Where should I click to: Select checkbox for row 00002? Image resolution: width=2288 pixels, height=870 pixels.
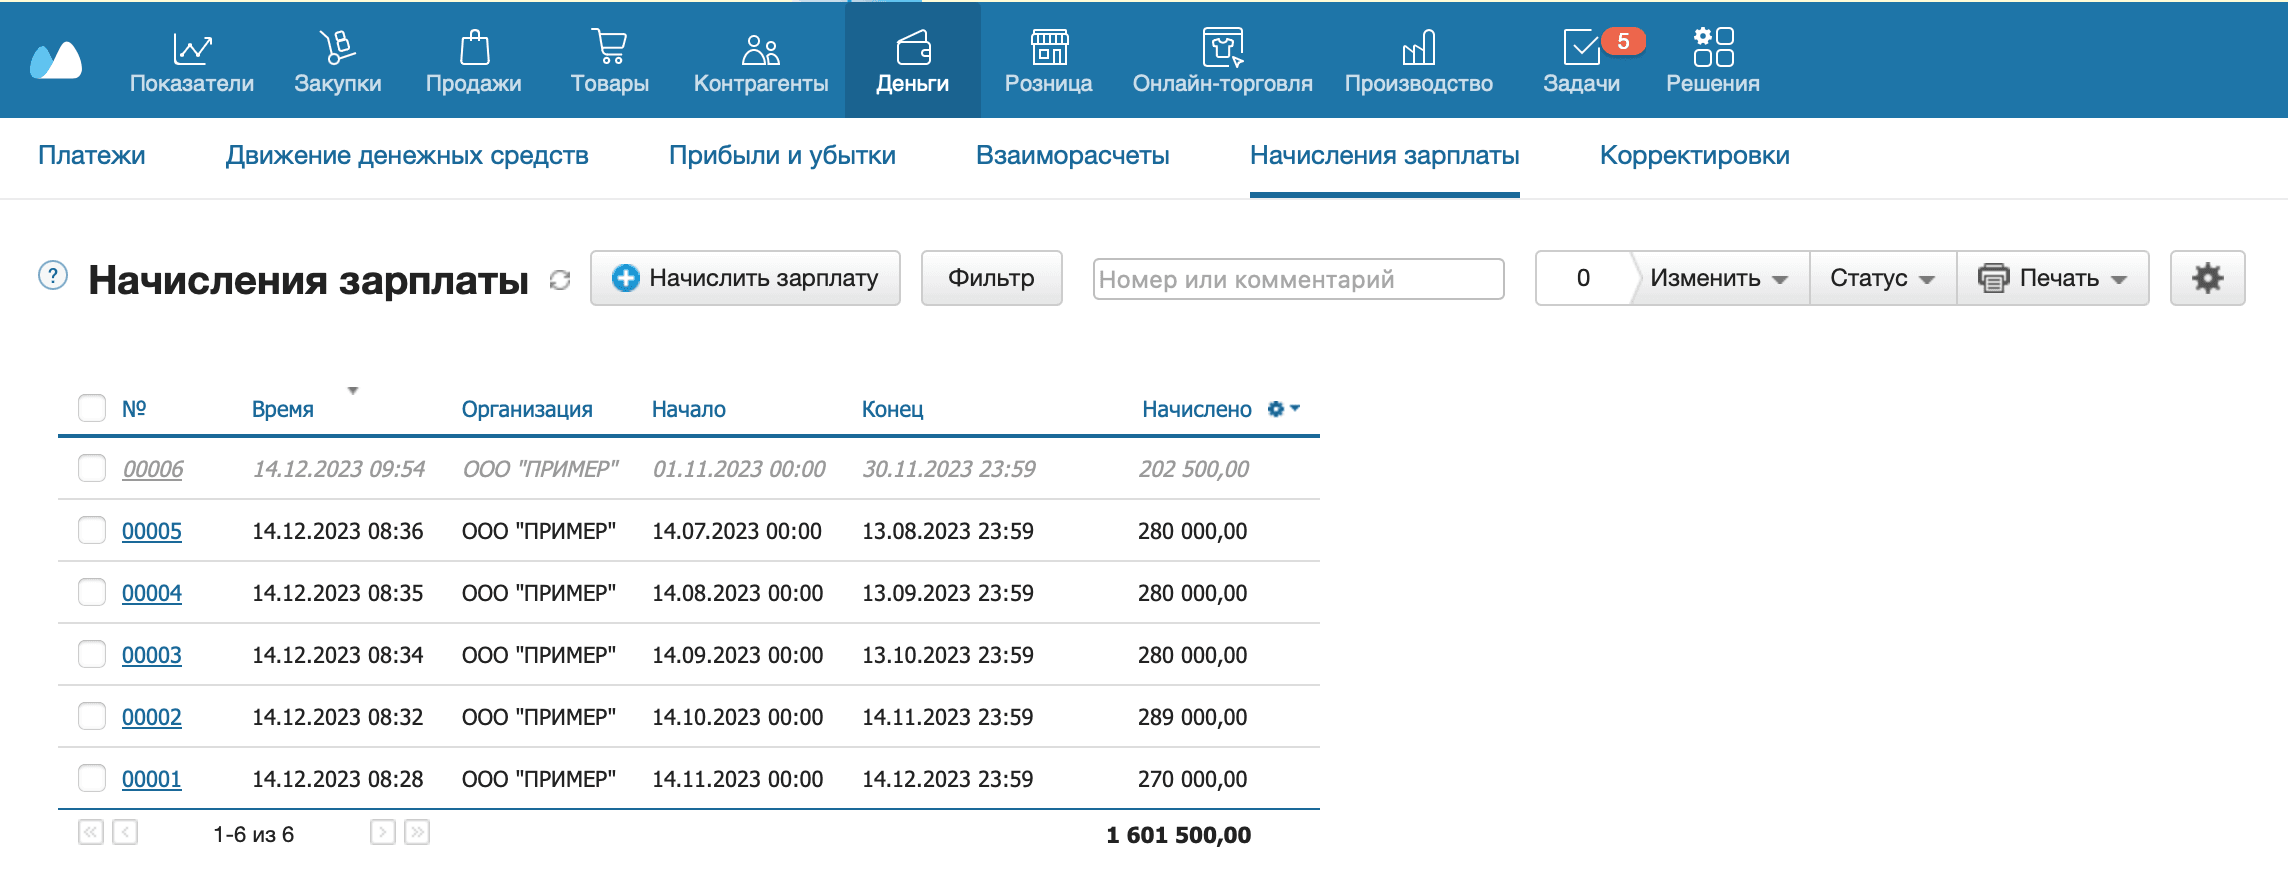pyautogui.click(x=92, y=716)
